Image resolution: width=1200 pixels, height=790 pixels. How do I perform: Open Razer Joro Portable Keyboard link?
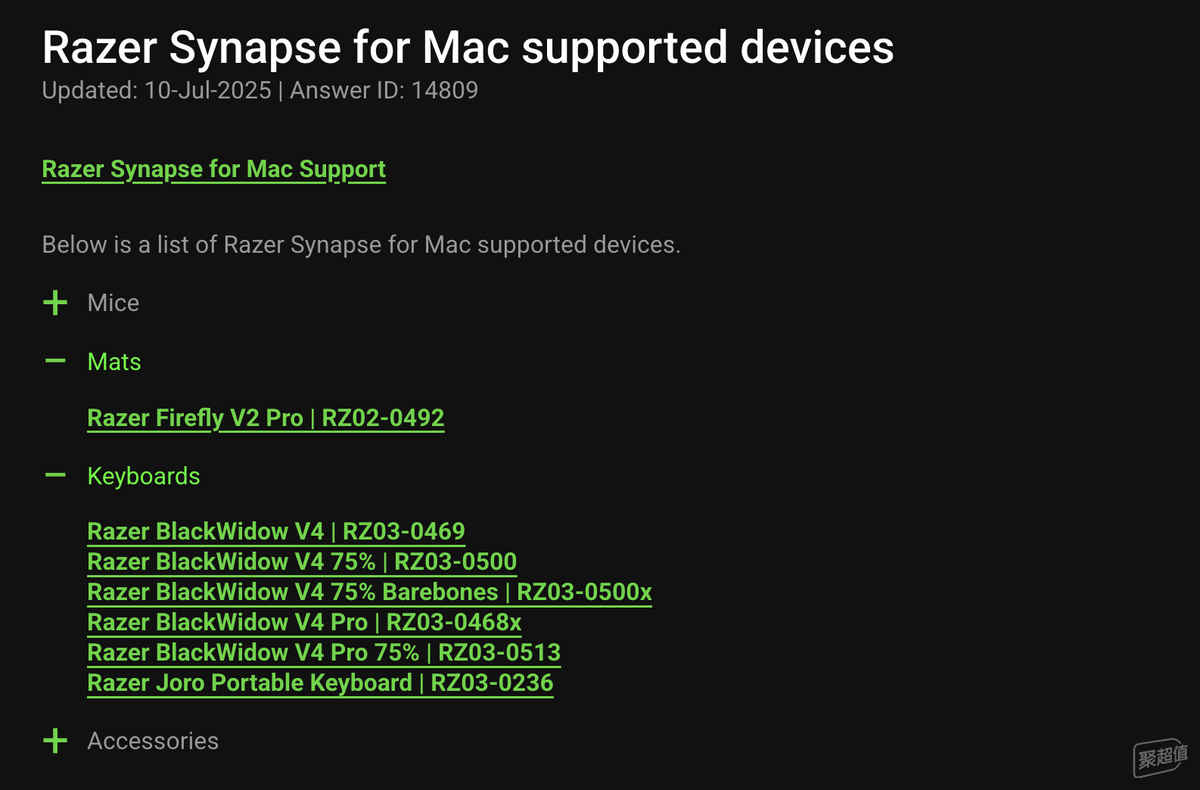[320, 683]
